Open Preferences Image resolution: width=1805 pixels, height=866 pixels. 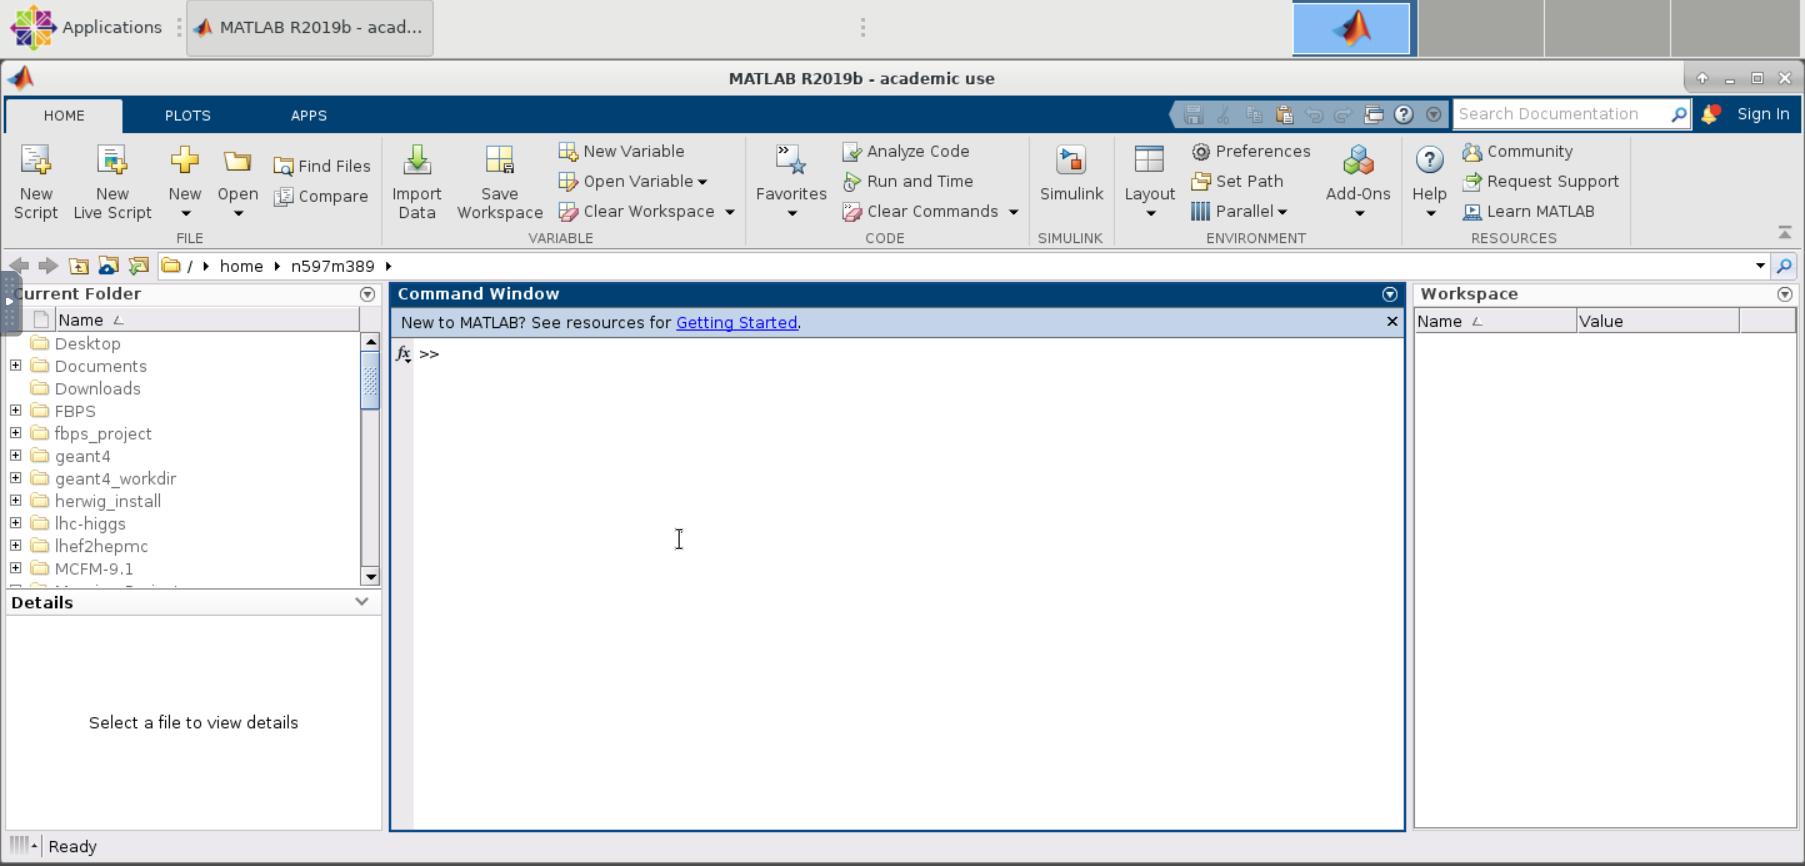(1251, 151)
